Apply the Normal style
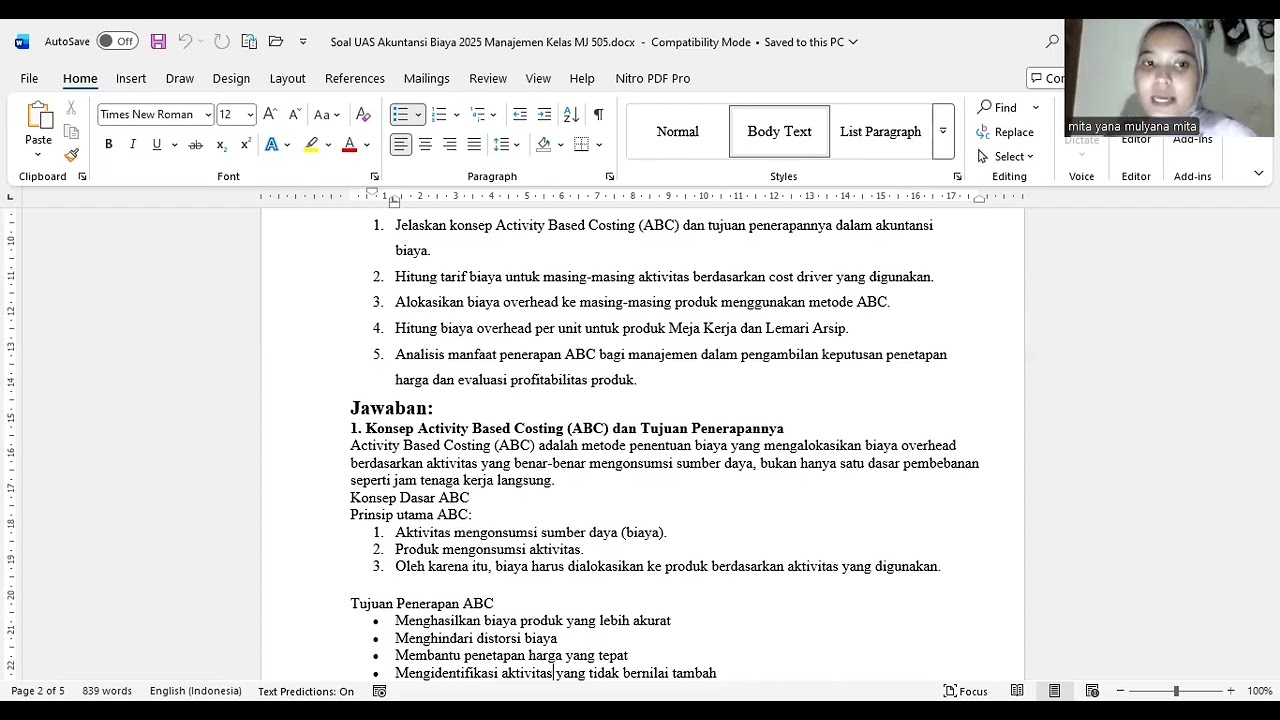The height and width of the screenshot is (720, 1280). (678, 132)
